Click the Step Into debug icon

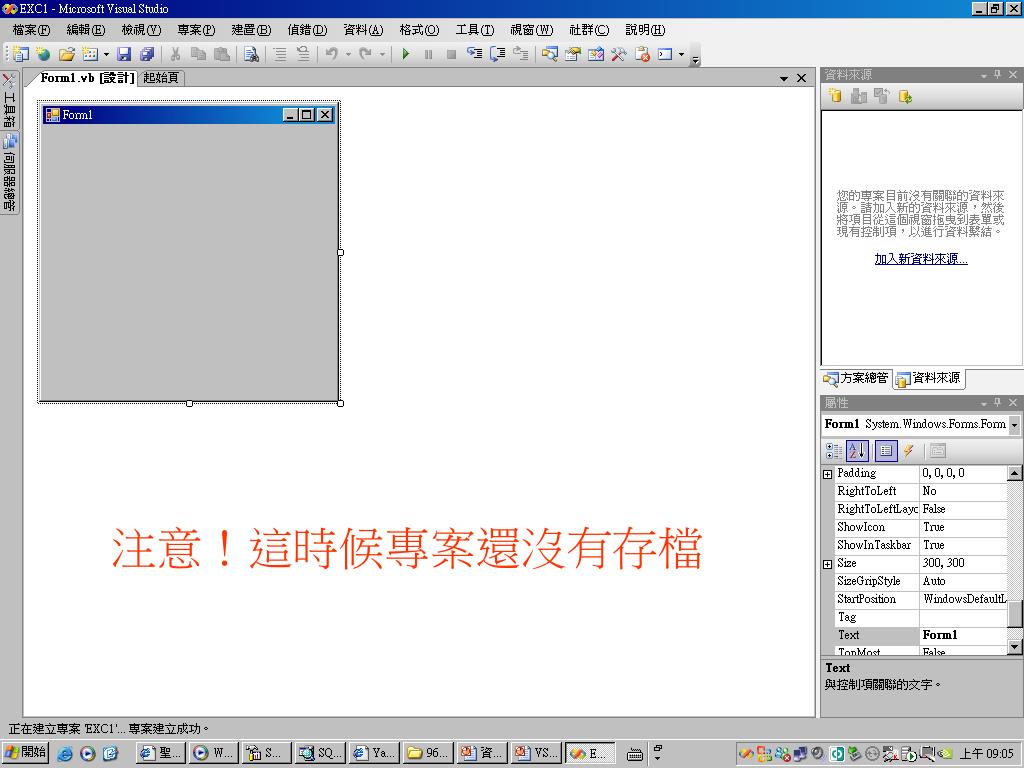click(475, 54)
